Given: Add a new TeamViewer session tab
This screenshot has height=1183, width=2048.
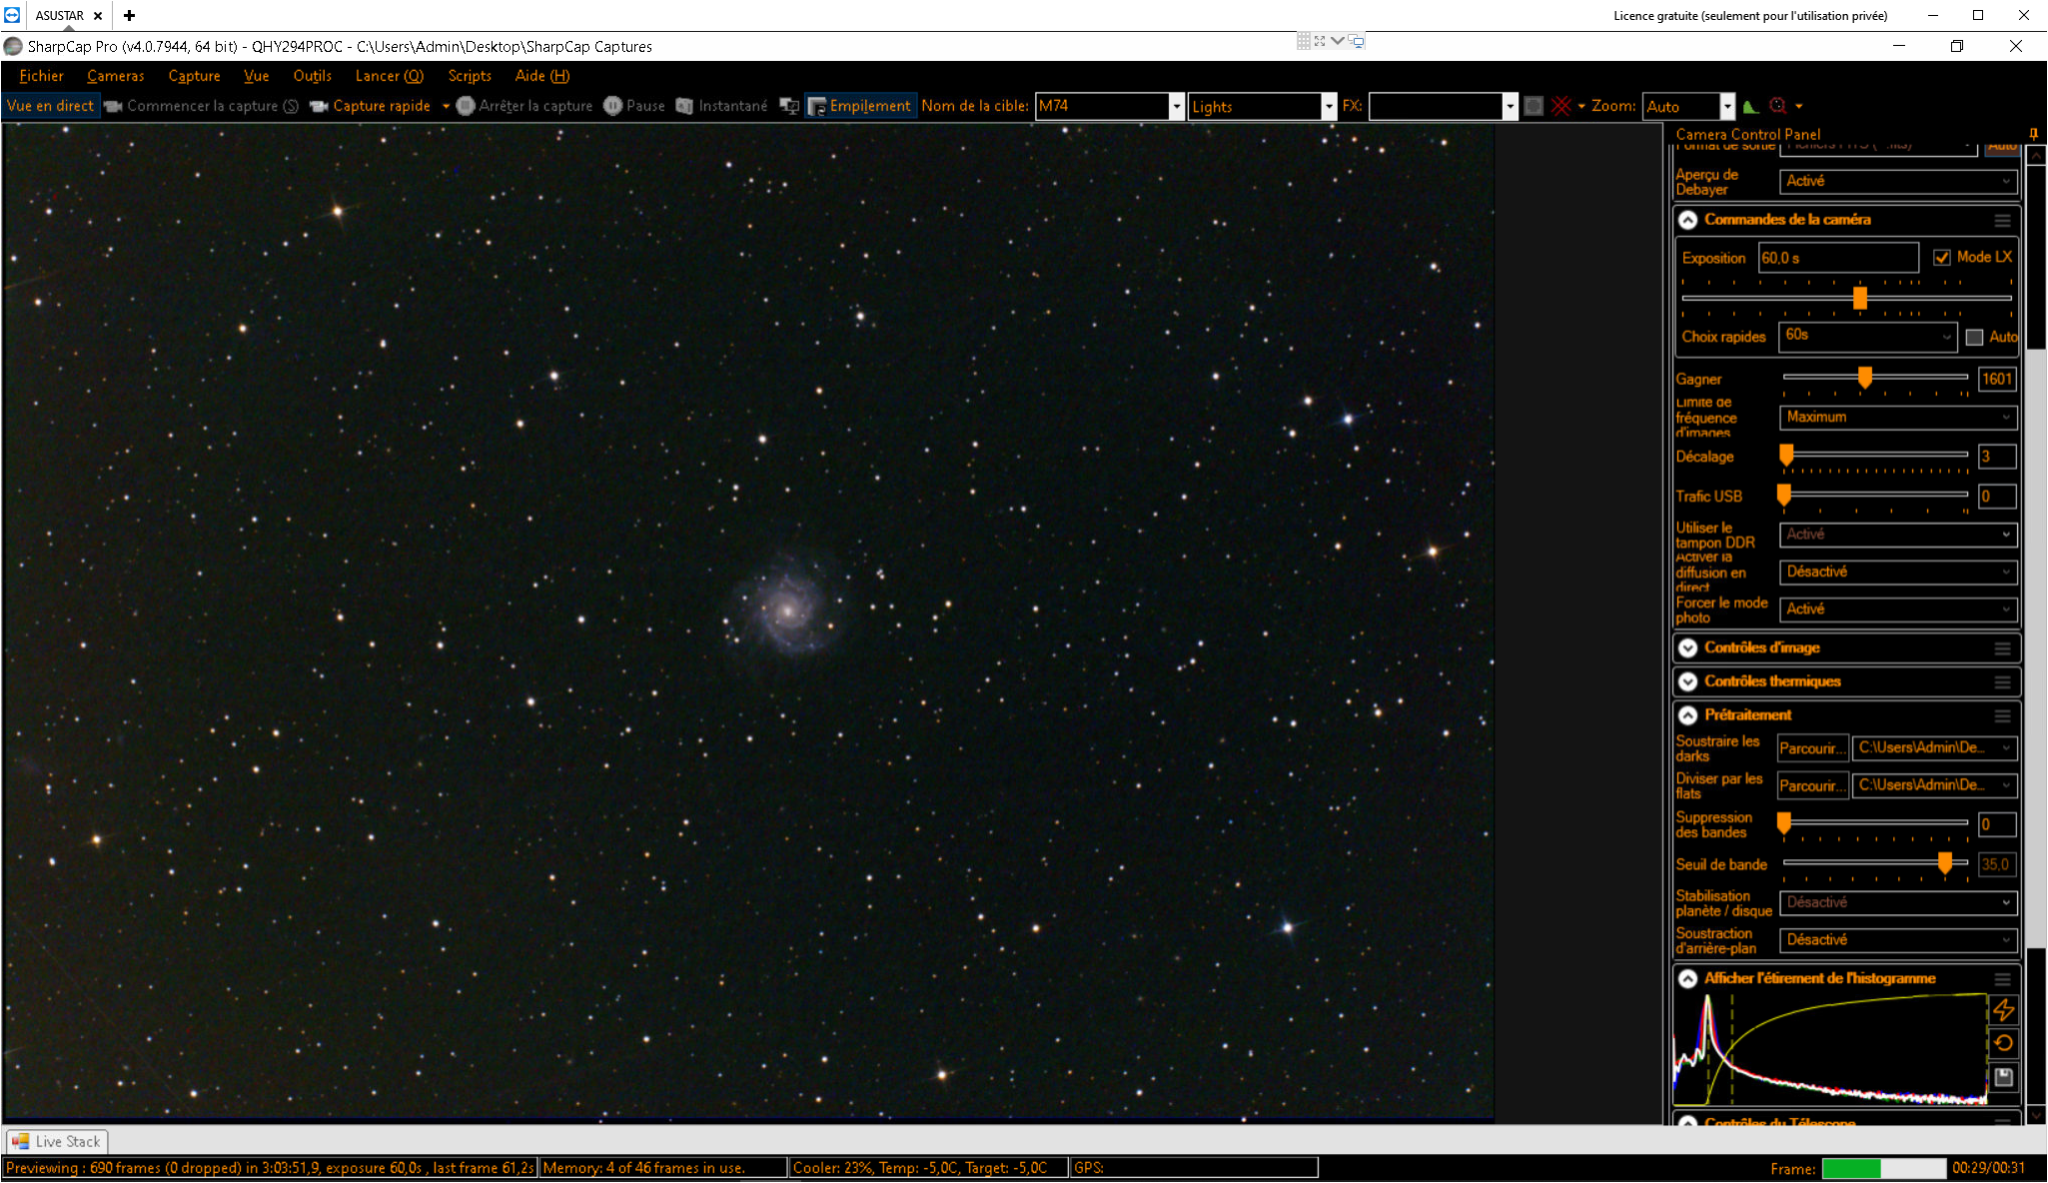Looking at the screenshot, I should [x=129, y=15].
